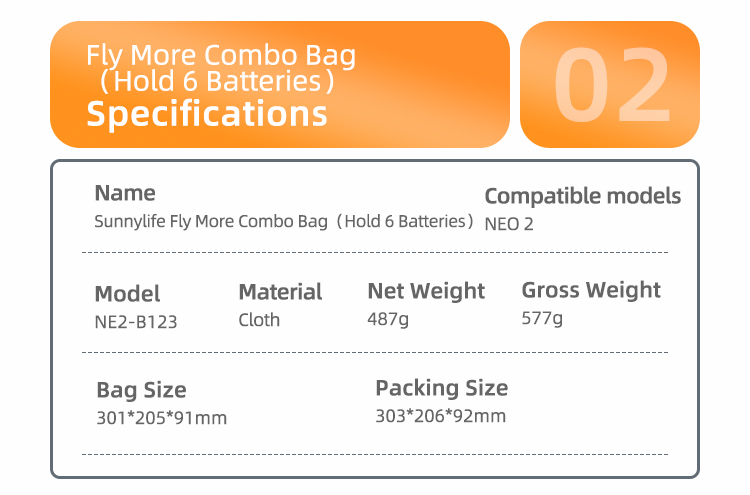Click the "NEO 2" compatible model value
Screen dimensions: 750x495
click(509, 224)
